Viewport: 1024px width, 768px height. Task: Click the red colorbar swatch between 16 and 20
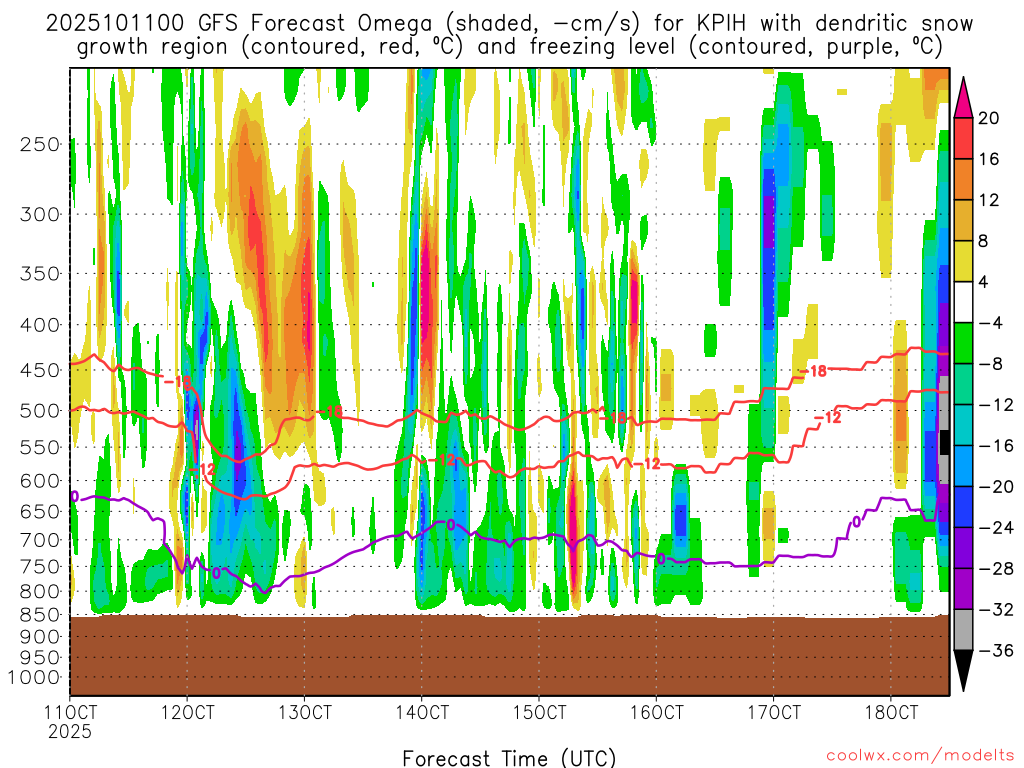963,138
